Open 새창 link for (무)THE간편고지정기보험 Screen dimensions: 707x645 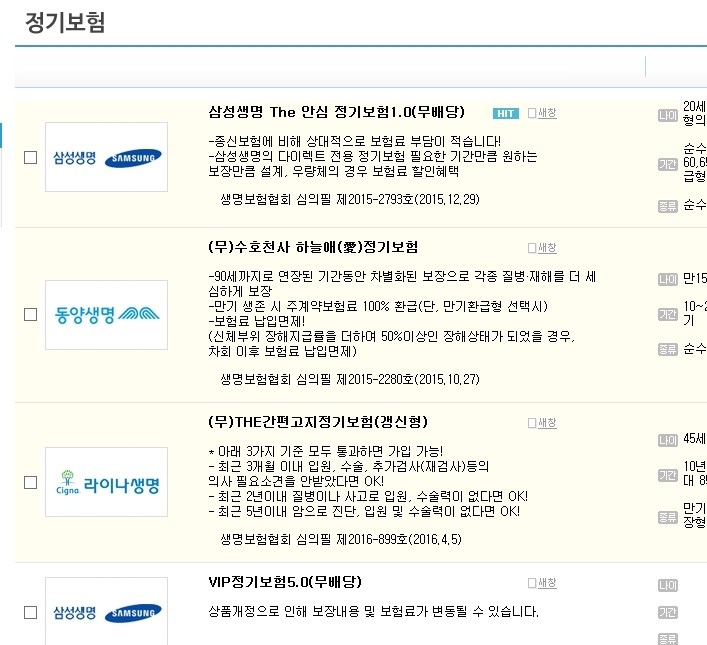547,423
